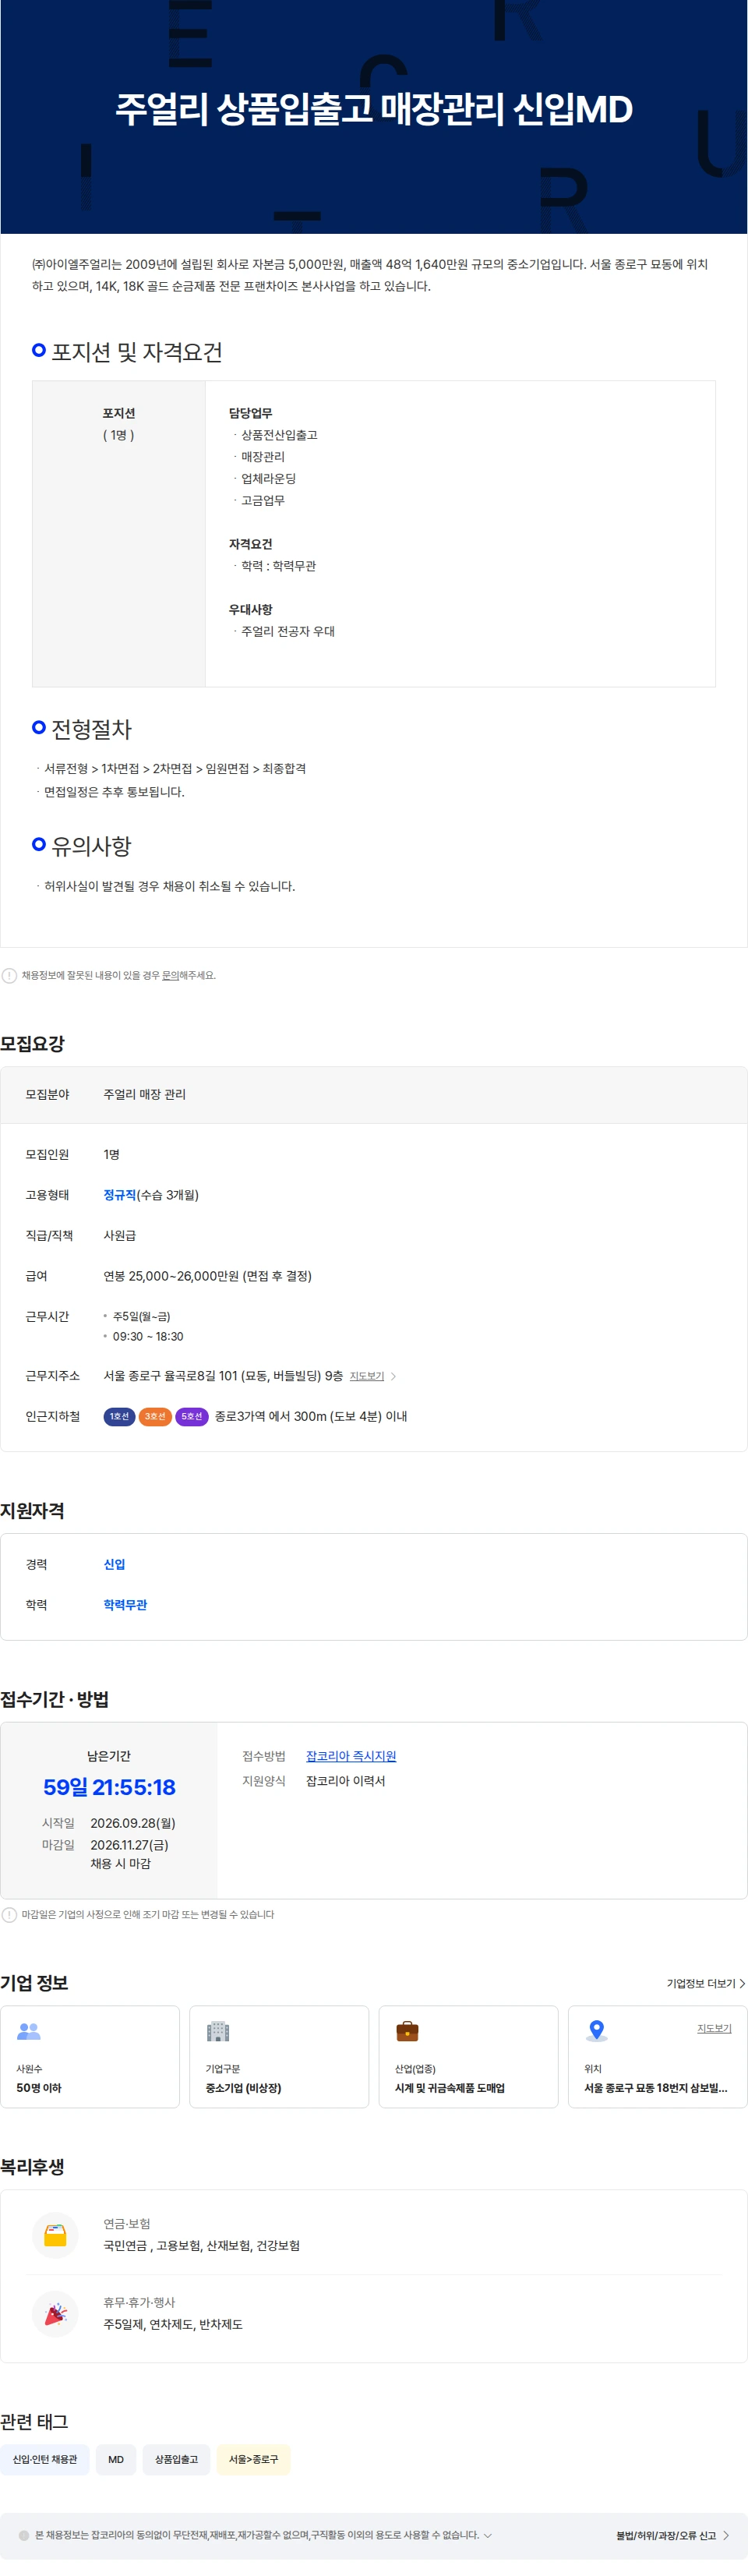This screenshot has width=748, height=2576.
Task: Click 종로3가역 에서 300m subway distance text
Action: pyautogui.click(x=311, y=1416)
